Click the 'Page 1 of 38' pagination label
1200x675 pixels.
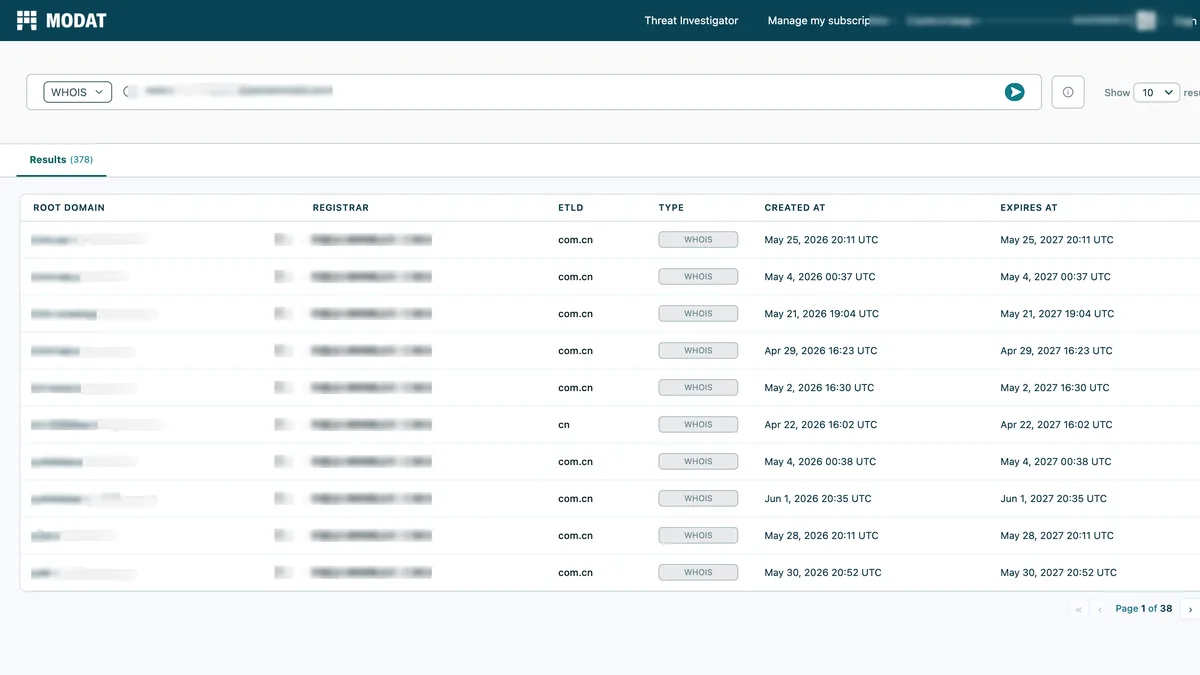tap(1143, 609)
